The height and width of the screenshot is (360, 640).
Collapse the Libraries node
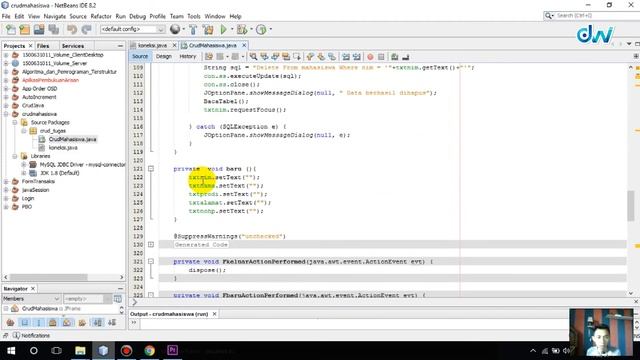pos(15,156)
